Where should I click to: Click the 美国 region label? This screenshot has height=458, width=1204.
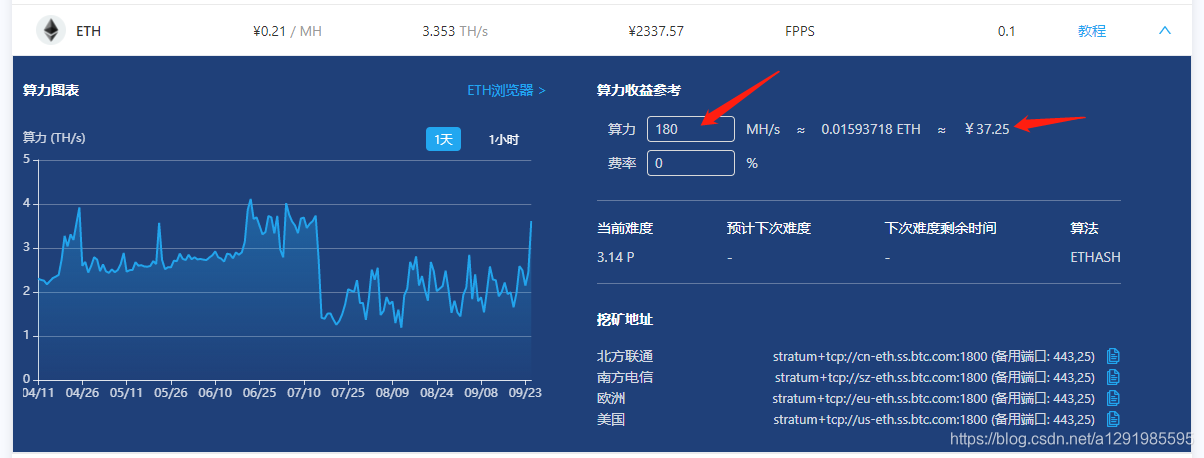[x=611, y=419]
